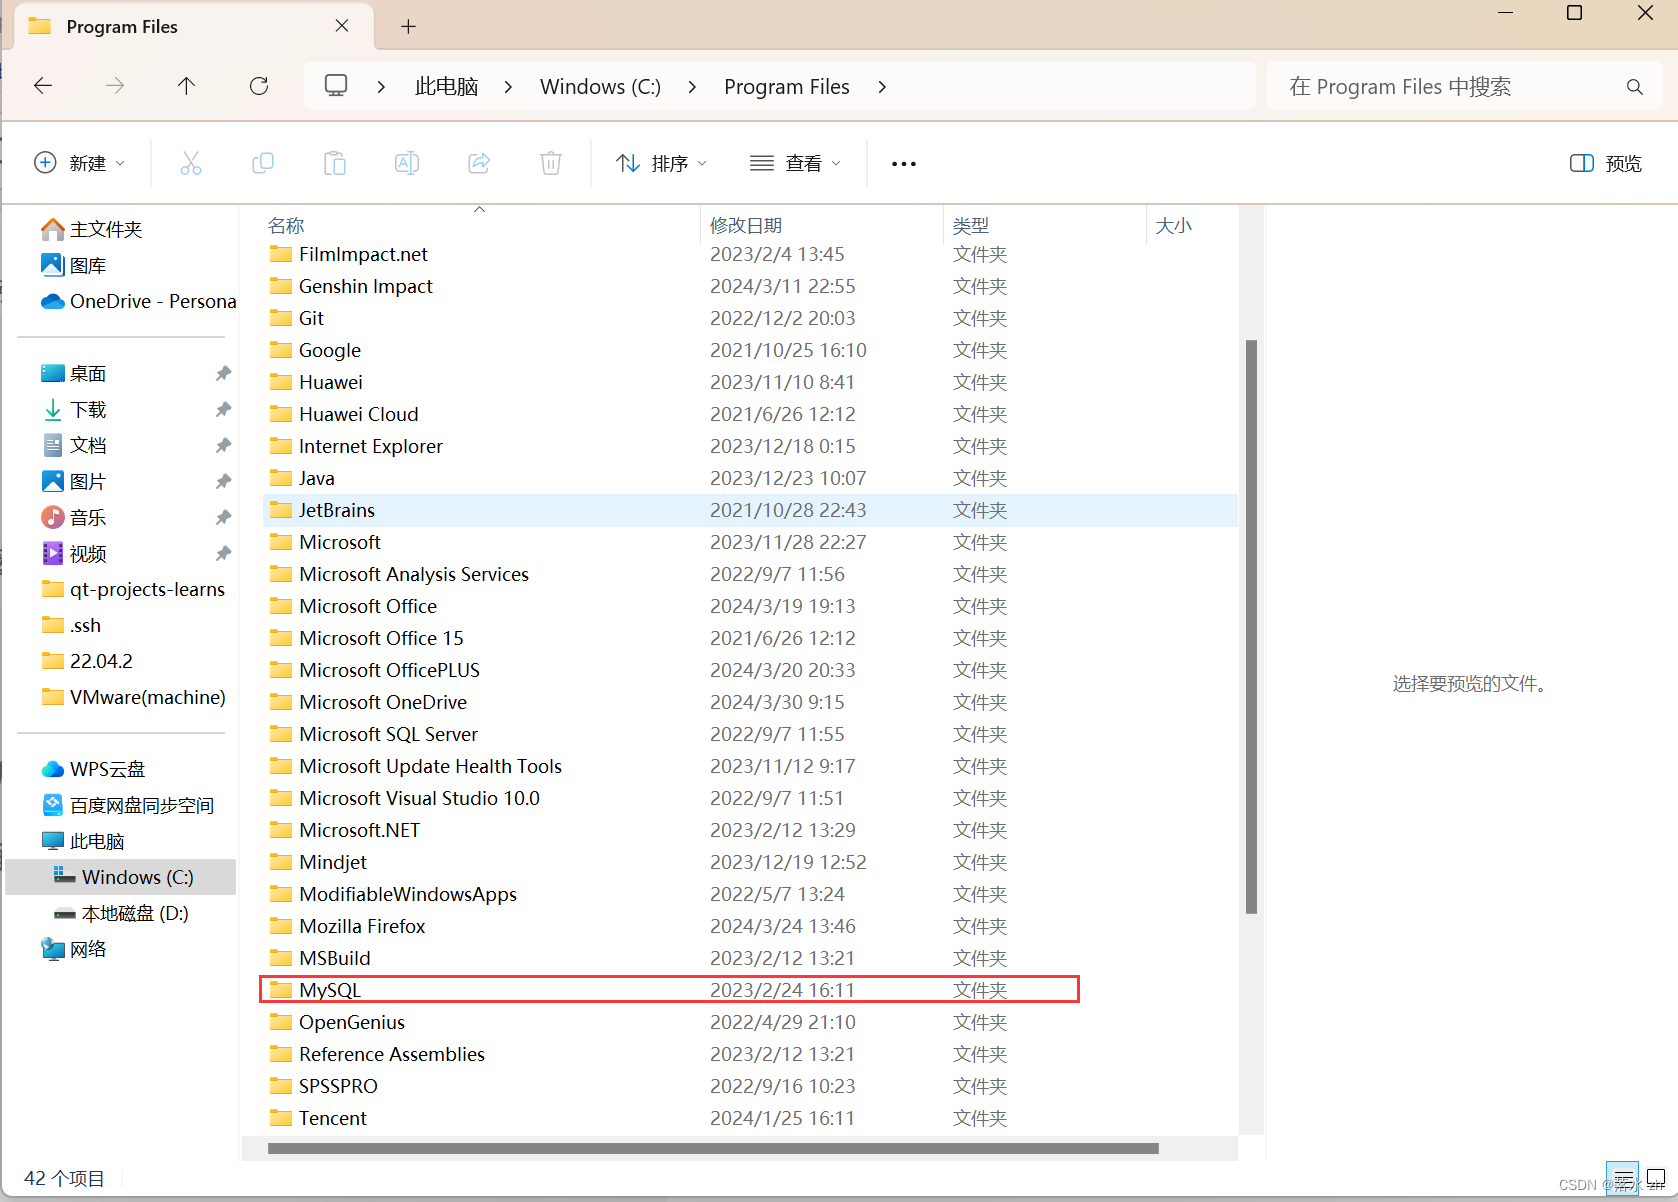Screen dimensions: 1678x1202
Task: Navigate to Windows (C:) via breadcrumb
Action: coord(599,86)
